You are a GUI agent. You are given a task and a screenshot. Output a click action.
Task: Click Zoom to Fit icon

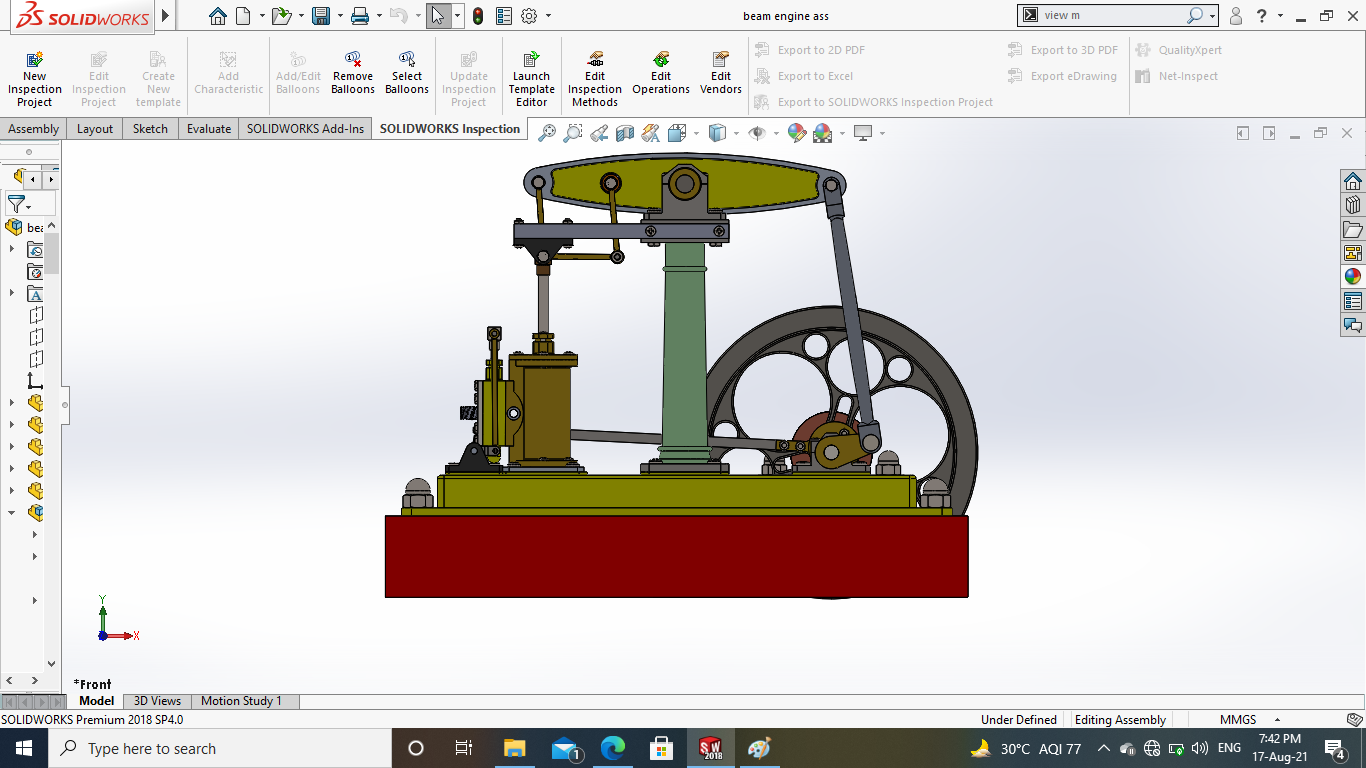(x=547, y=133)
